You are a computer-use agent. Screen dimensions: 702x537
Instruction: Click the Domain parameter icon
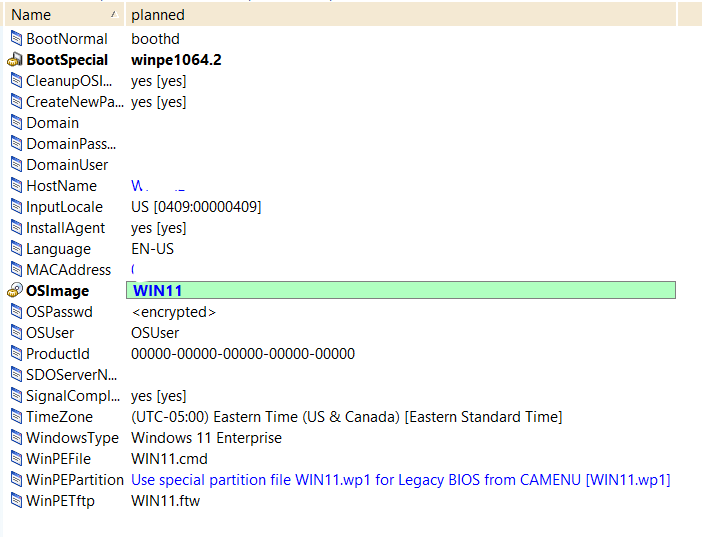point(16,123)
